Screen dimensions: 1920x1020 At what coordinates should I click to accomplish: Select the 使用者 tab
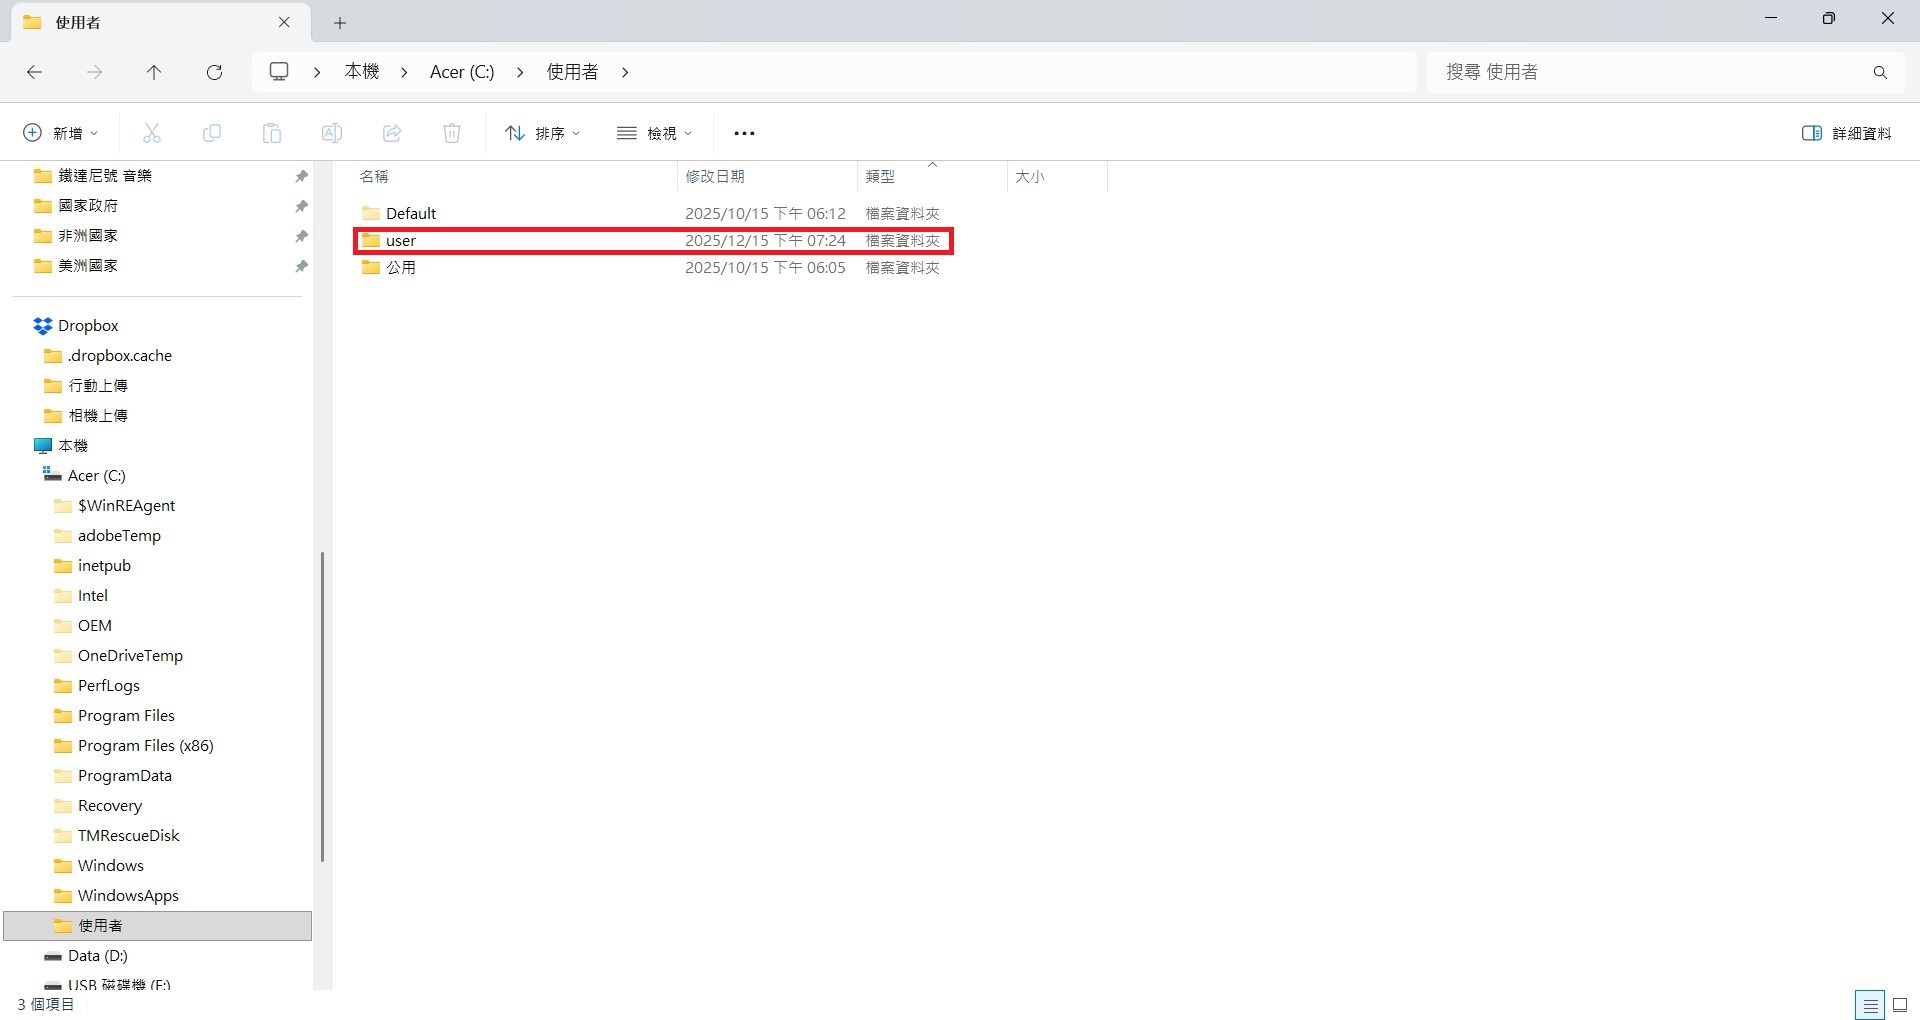pyautogui.click(x=160, y=22)
